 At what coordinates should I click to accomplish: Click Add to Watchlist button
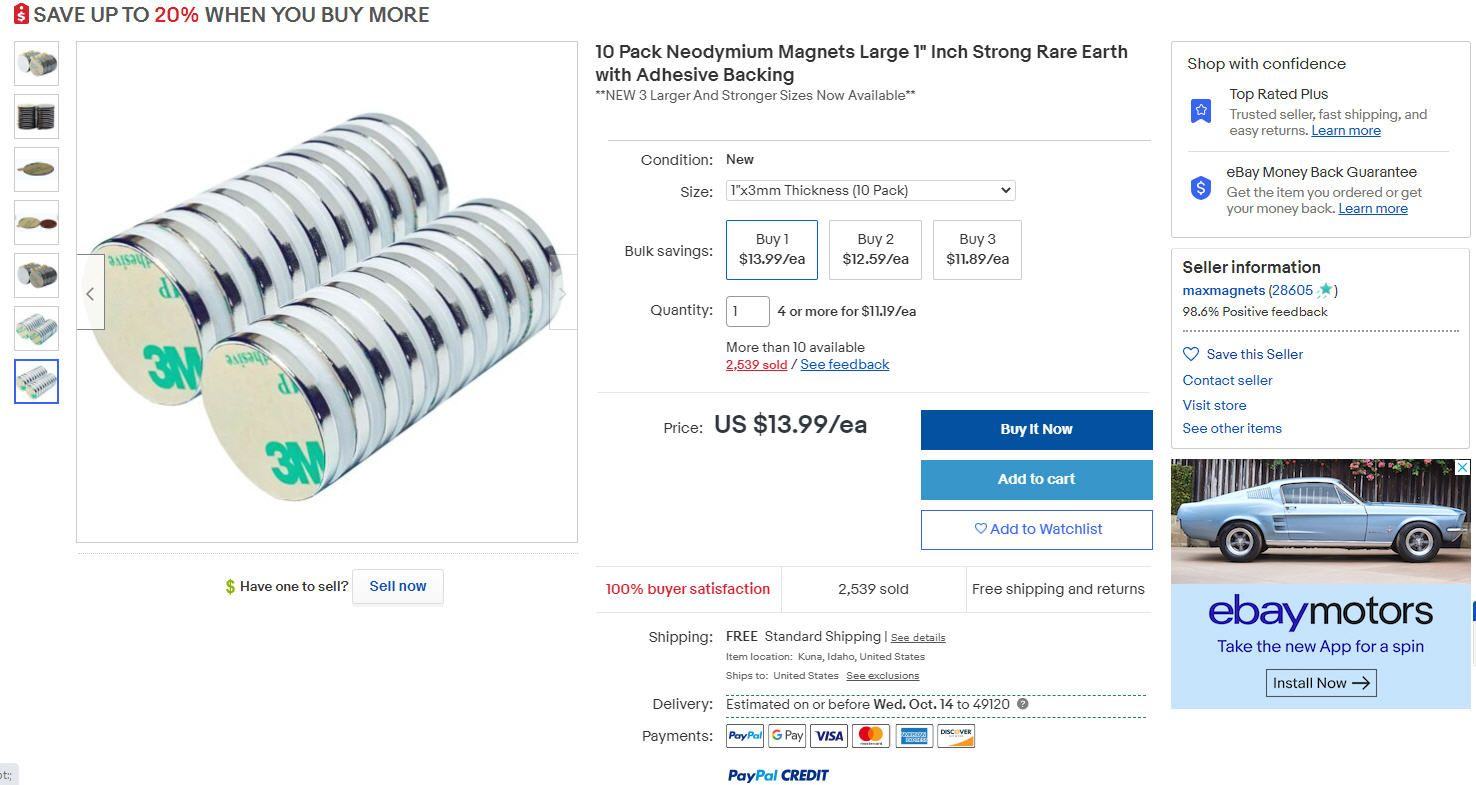[1036, 529]
